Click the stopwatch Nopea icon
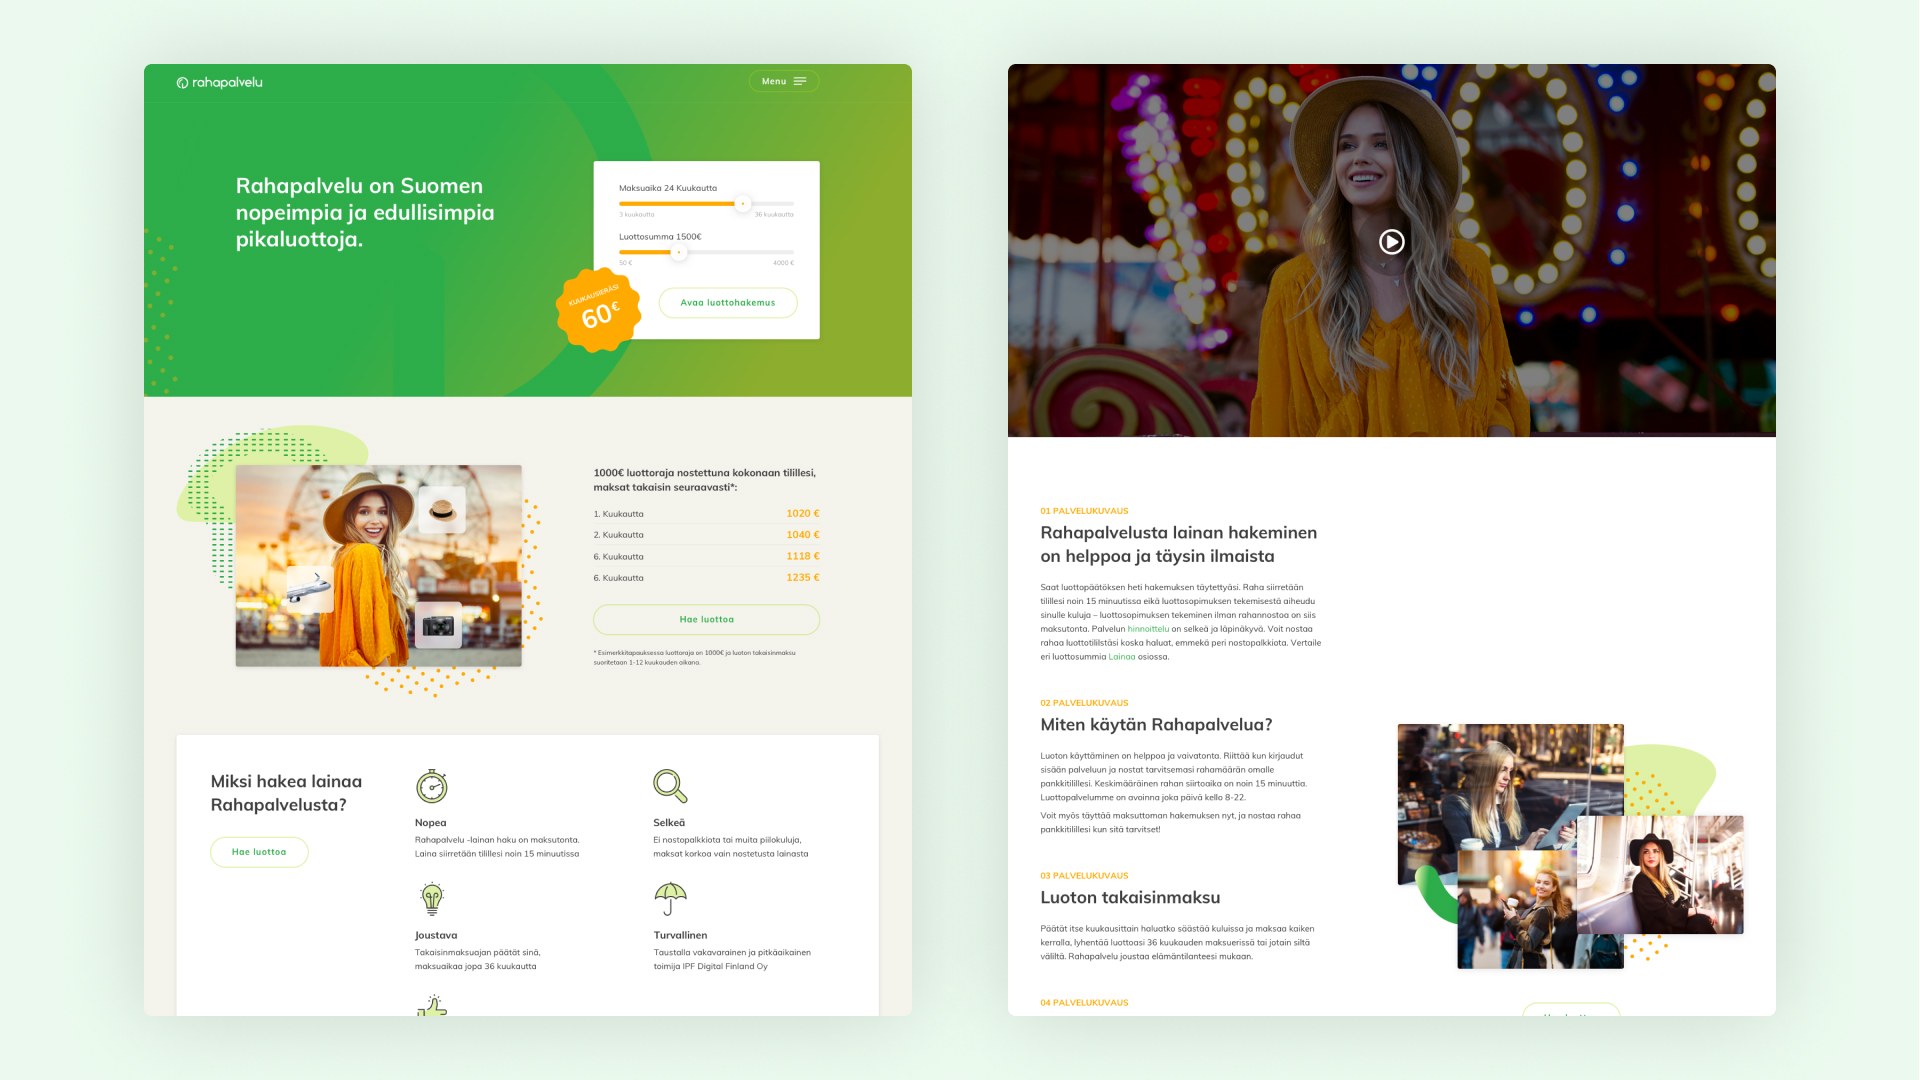 pyautogui.click(x=431, y=787)
